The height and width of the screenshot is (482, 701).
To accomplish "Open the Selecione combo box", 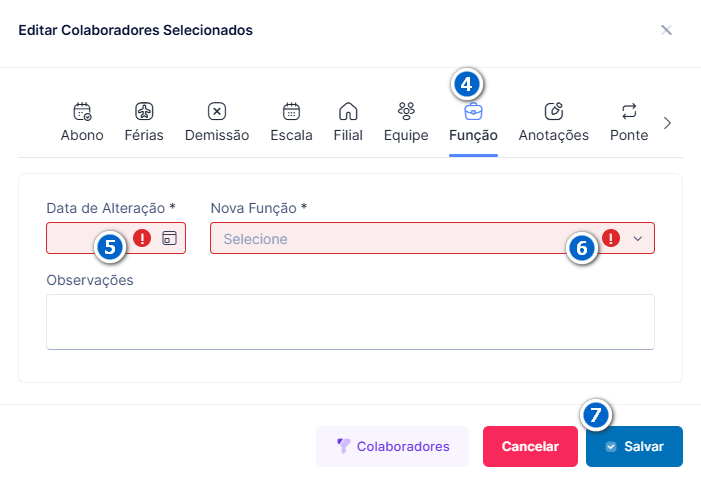I will pos(432,238).
